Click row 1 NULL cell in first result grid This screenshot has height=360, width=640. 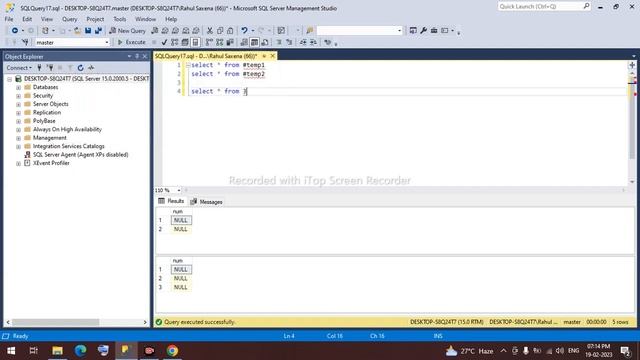[x=180, y=220]
